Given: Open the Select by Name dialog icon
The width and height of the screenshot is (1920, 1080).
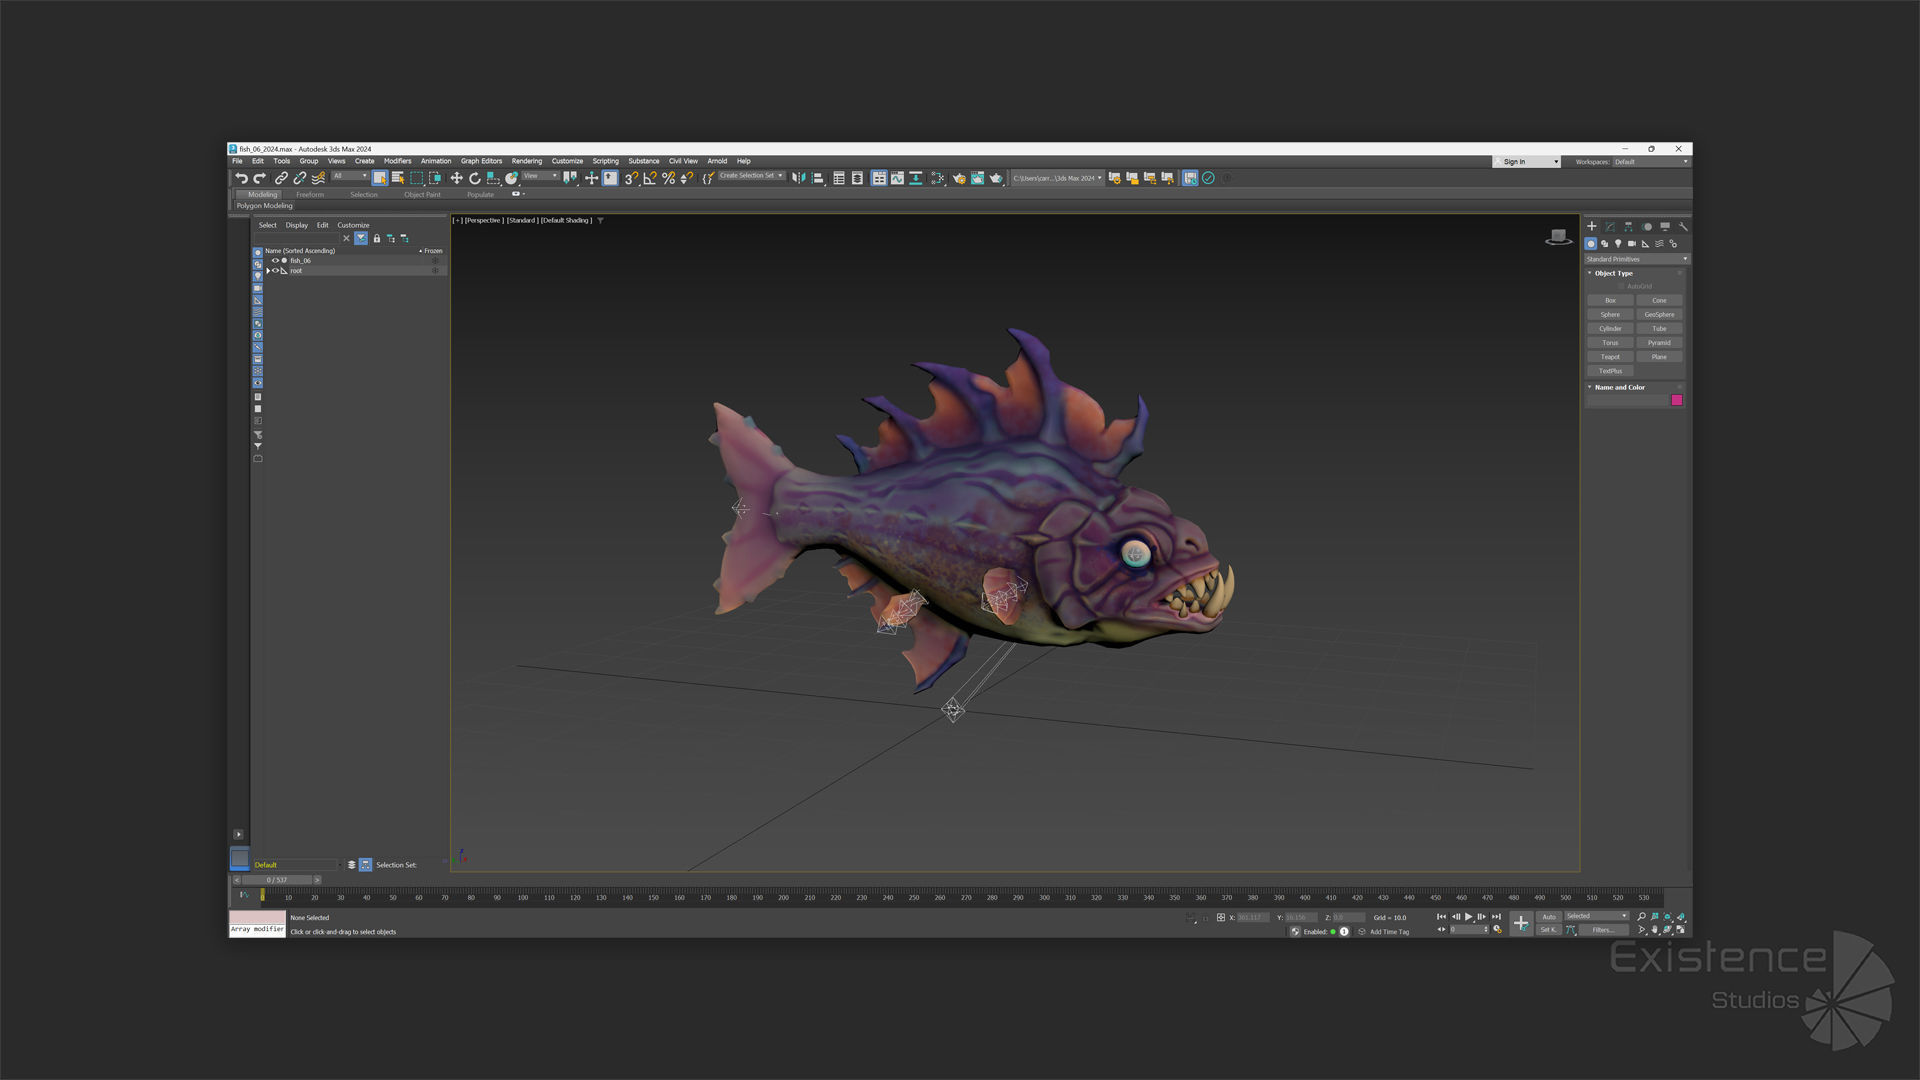Looking at the screenshot, I should (398, 178).
